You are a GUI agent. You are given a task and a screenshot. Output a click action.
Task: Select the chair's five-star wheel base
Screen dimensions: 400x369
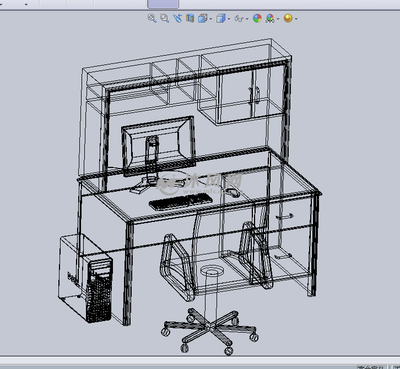tap(210, 331)
